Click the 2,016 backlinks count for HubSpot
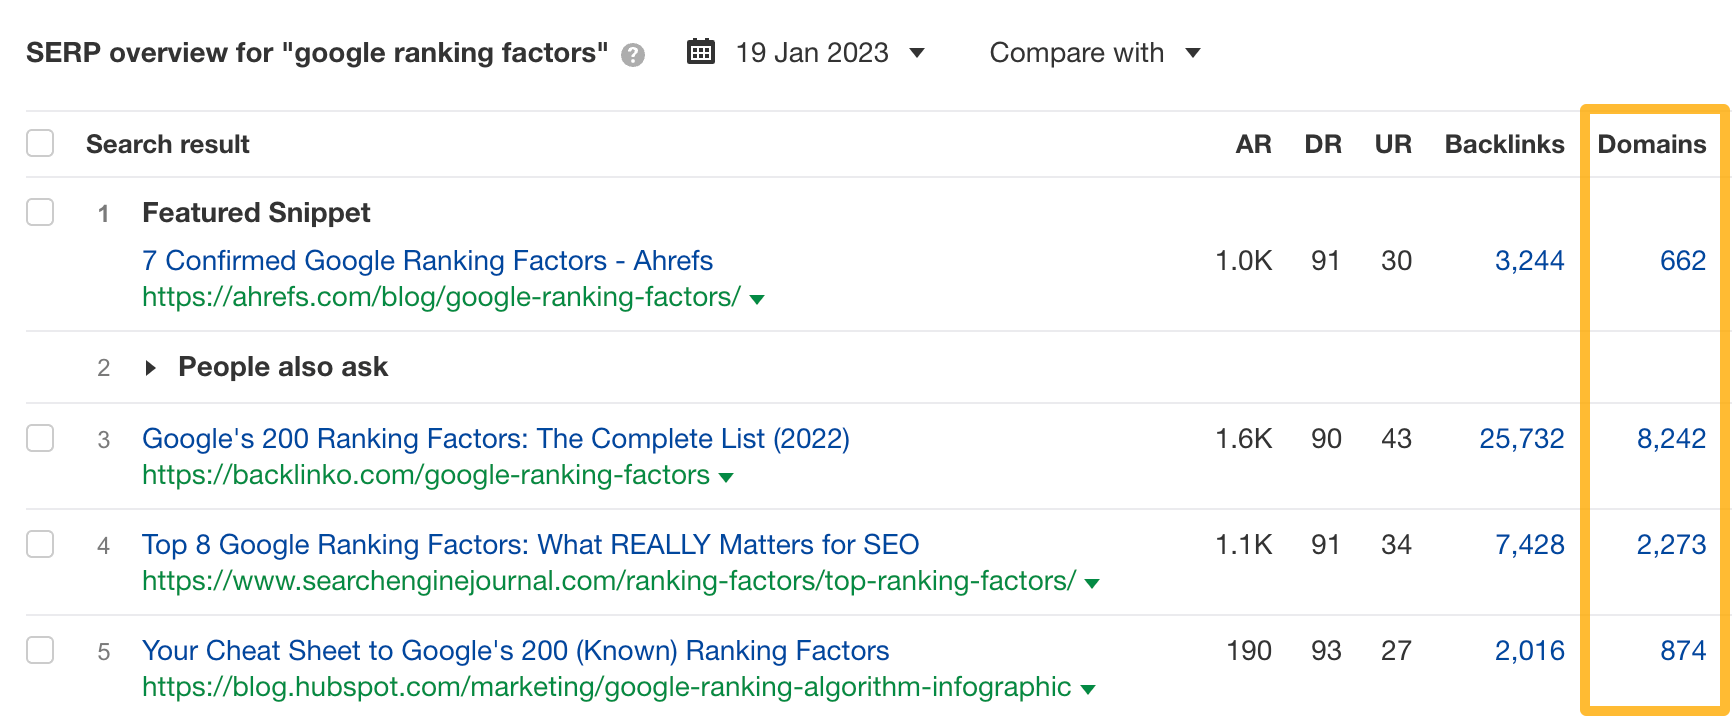The image size is (1732, 720). pos(1530,650)
